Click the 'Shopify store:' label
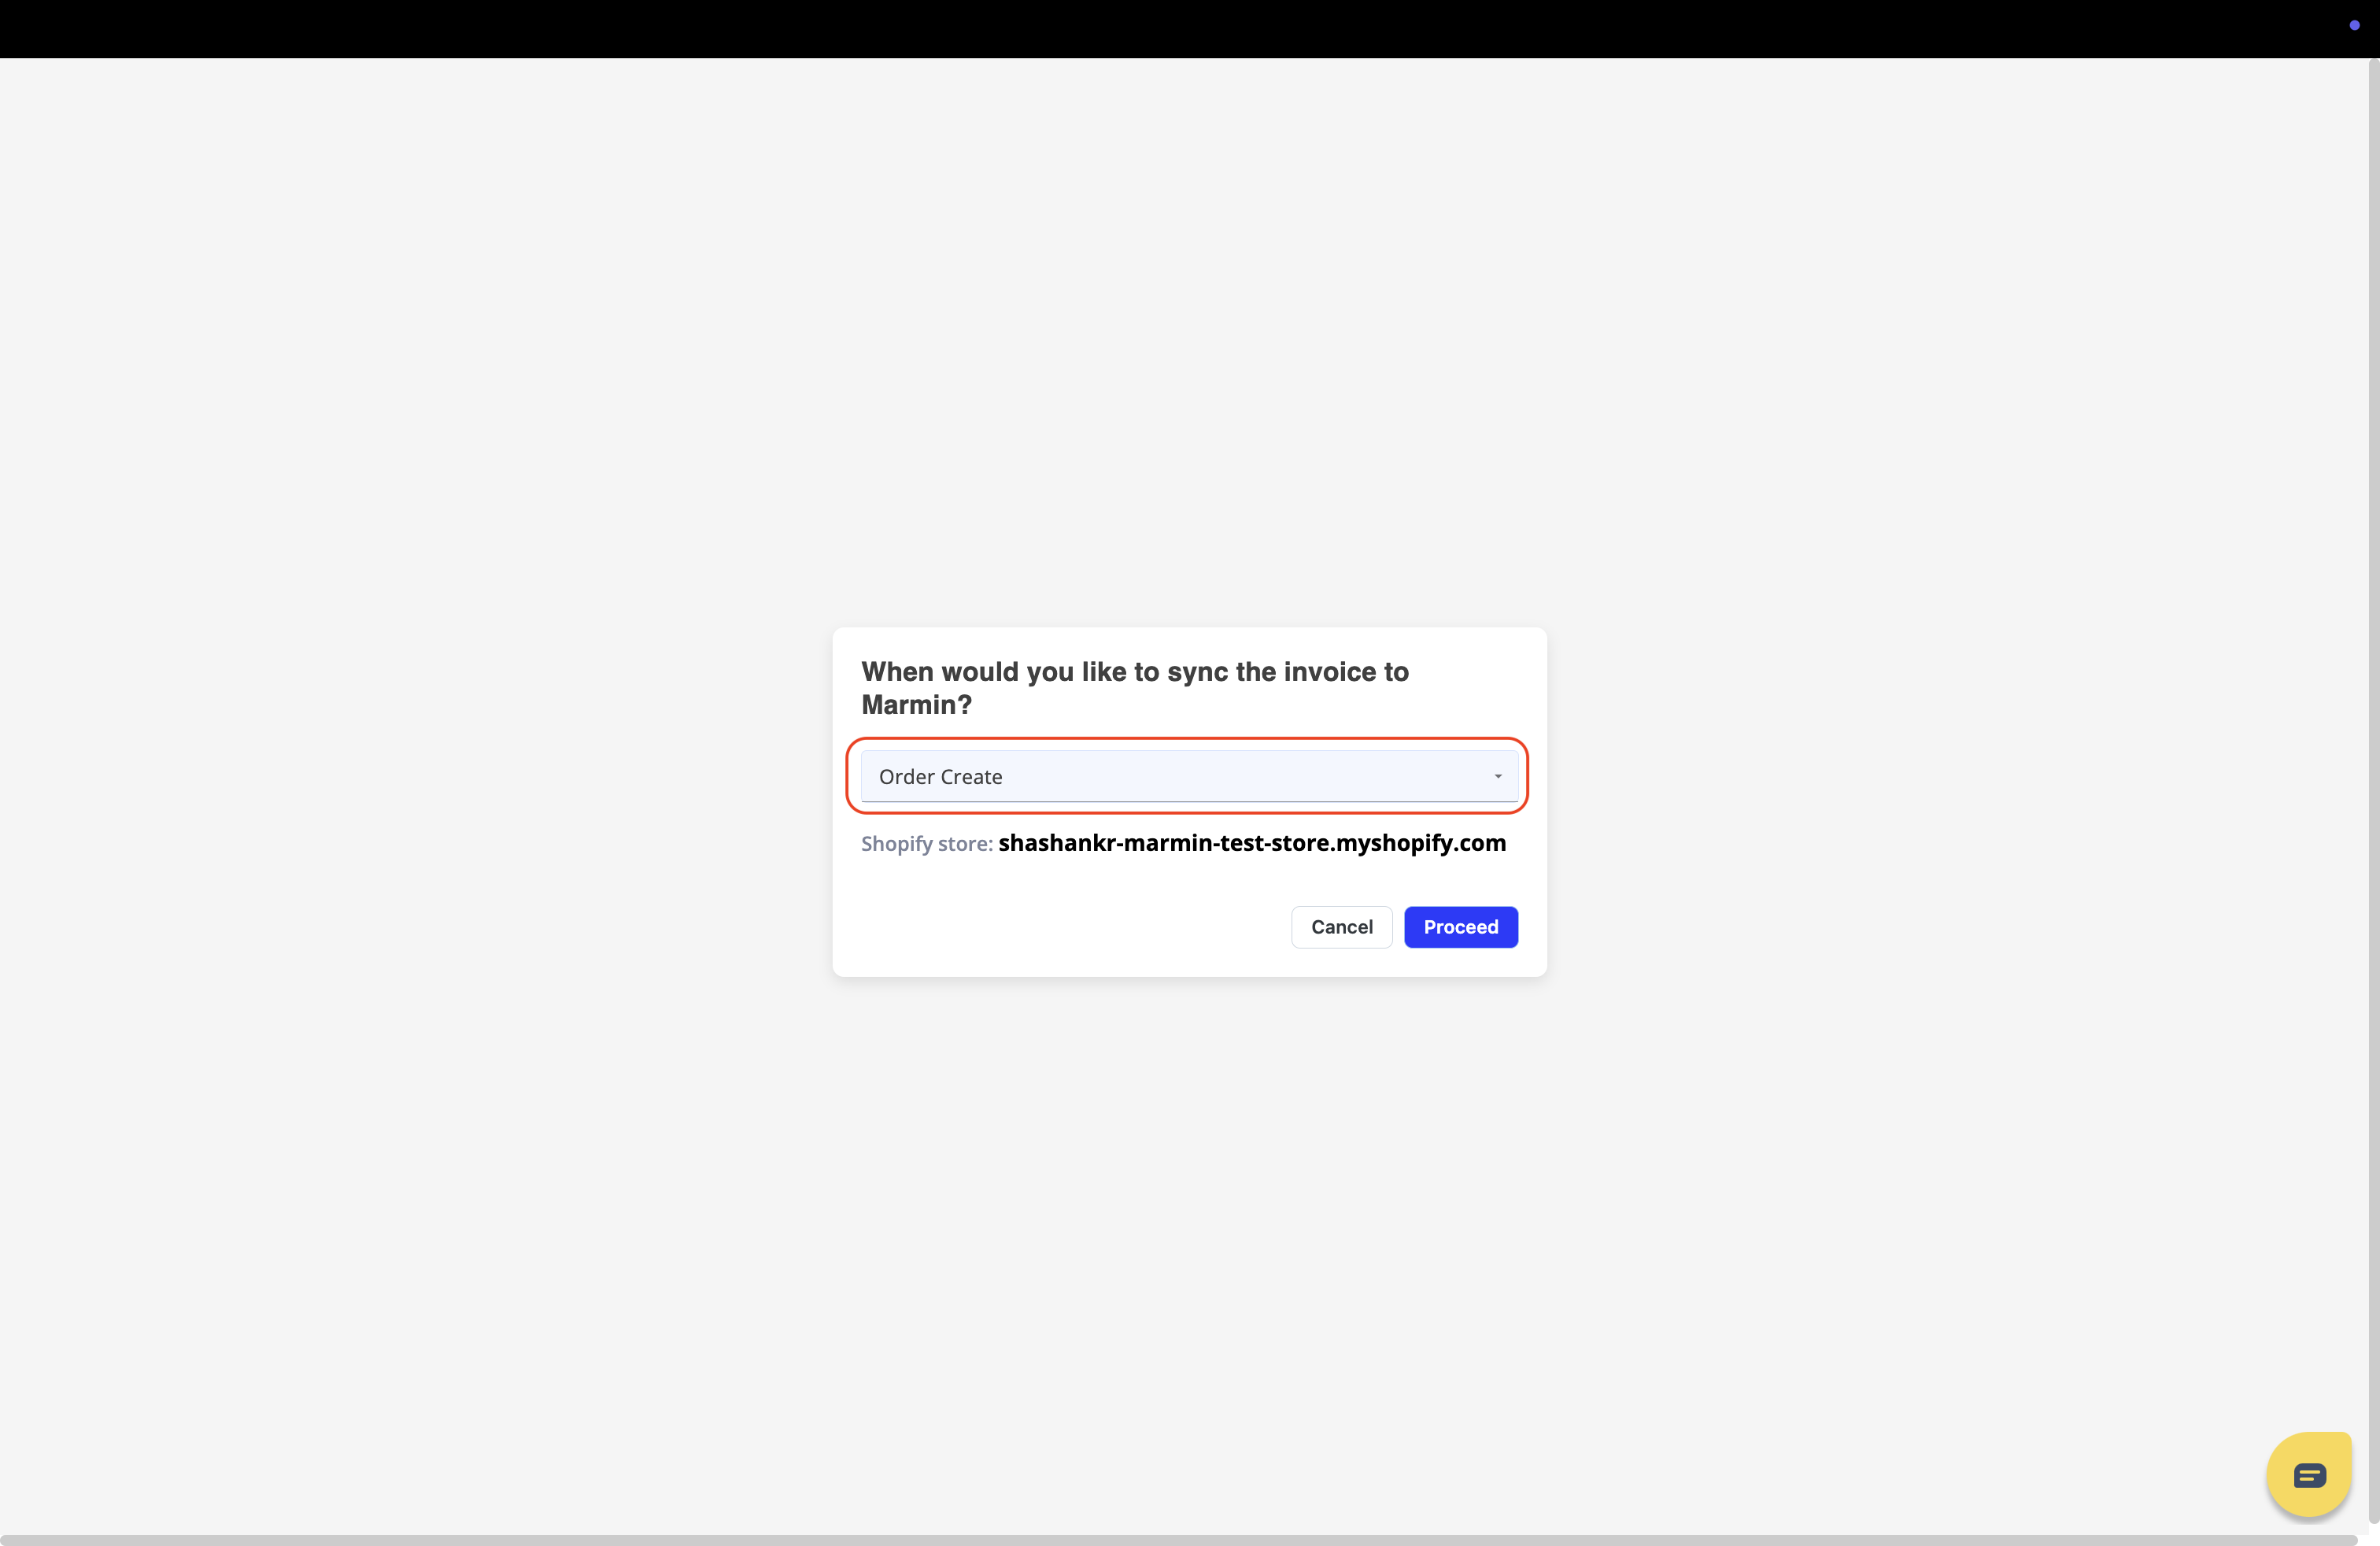This screenshot has height=1546, width=2380. click(x=926, y=844)
